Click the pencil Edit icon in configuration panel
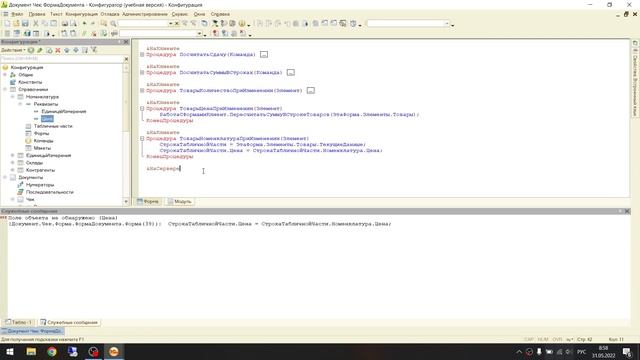 tap(40, 50)
